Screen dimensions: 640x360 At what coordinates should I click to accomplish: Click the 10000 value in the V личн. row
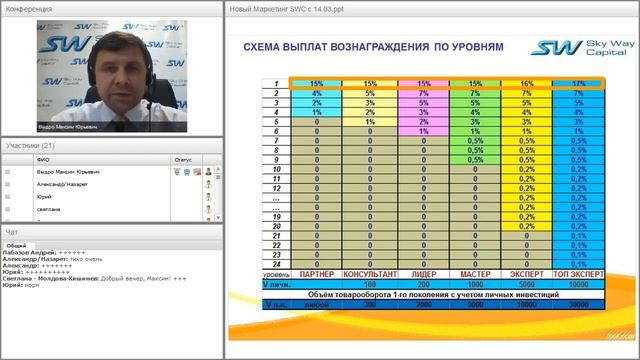click(578, 284)
